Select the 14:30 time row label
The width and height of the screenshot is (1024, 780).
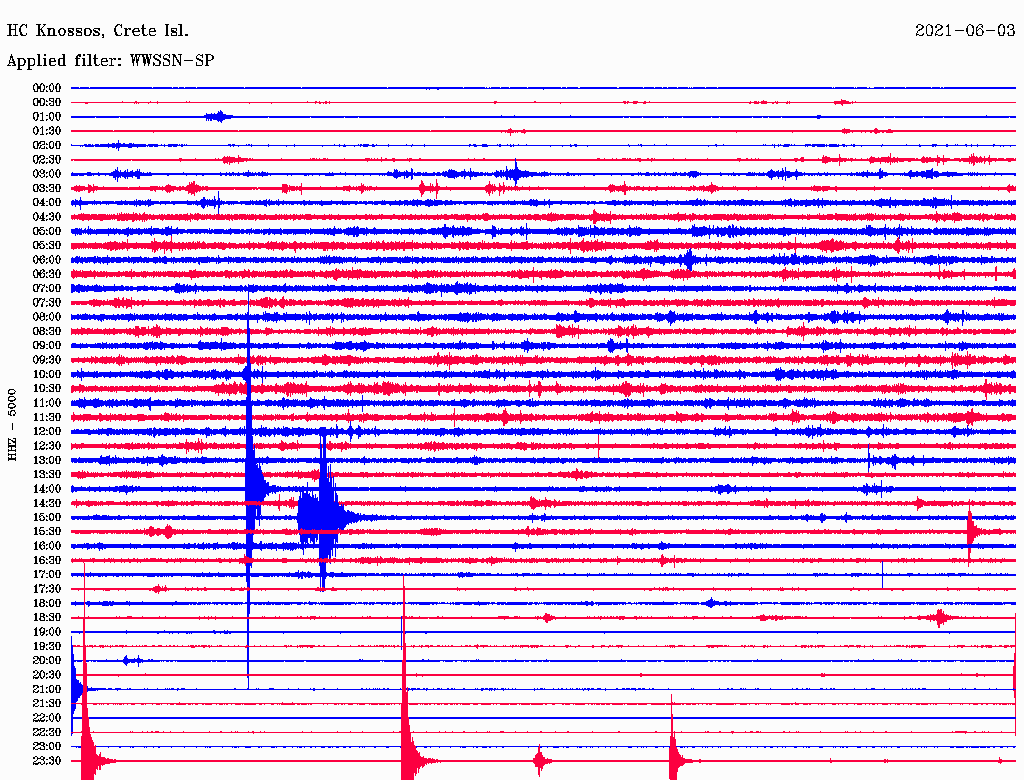[47, 503]
